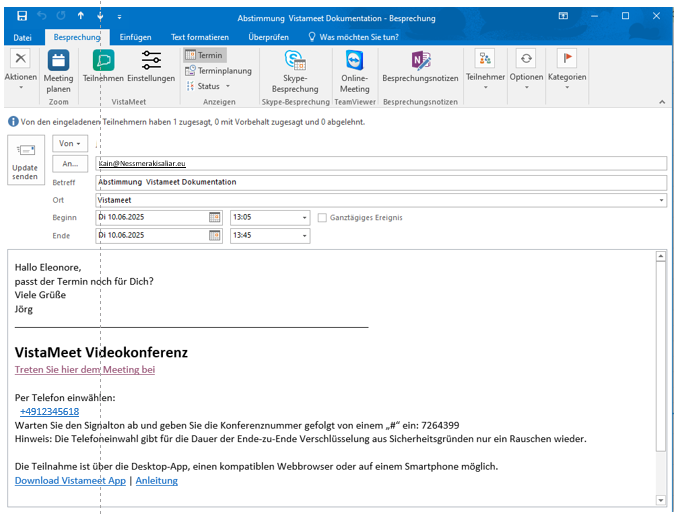Click message body scrollbar up arrow

click(x=661, y=256)
